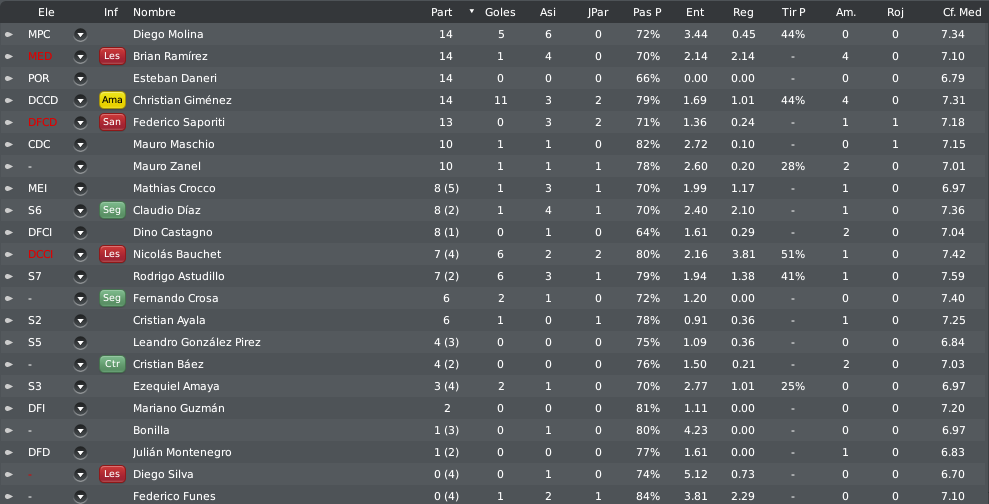Click the green Seg badge beside Fernando Crosa
This screenshot has width=989, height=504.
click(x=112, y=298)
